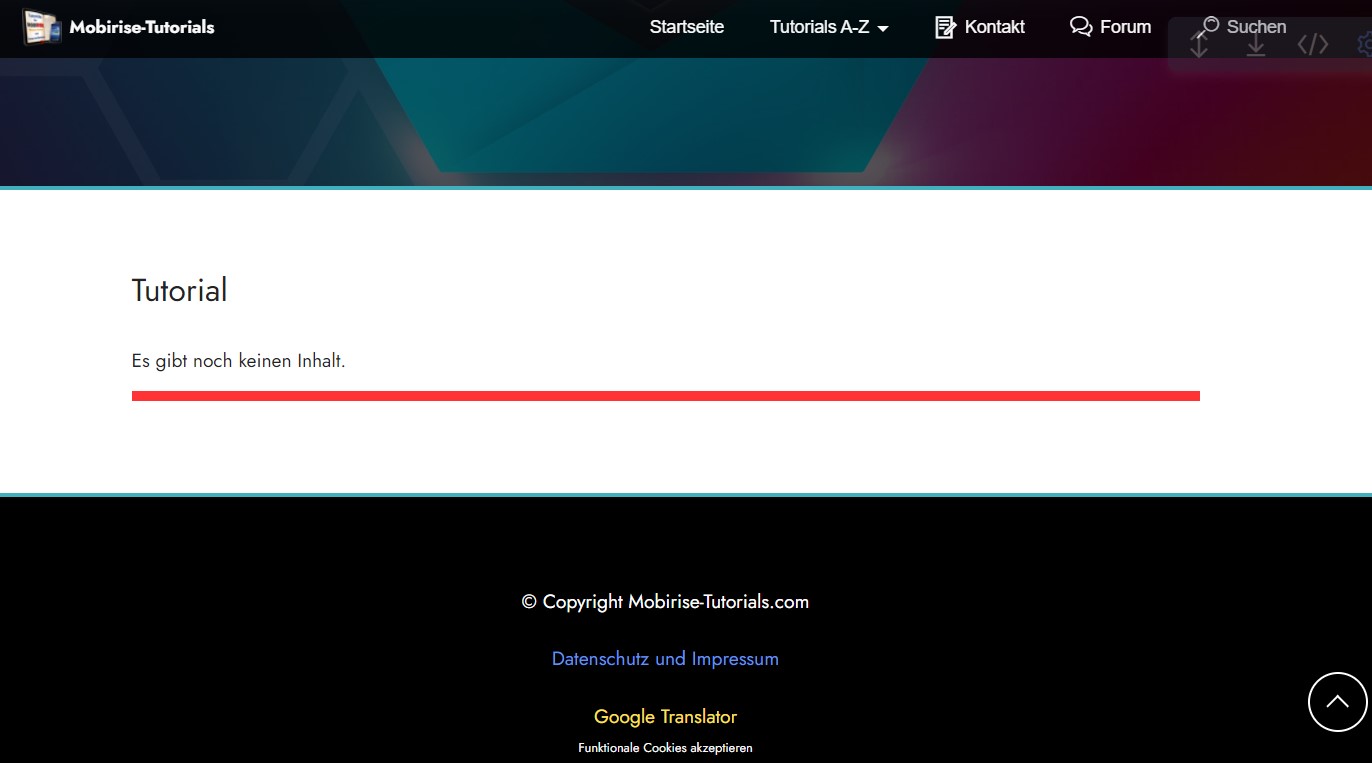Click the download arrow block icon

tap(1256, 46)
